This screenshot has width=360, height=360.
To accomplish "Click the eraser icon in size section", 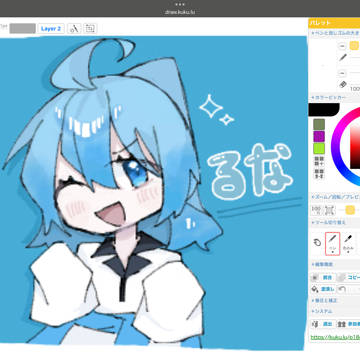I will pos(343,84).
